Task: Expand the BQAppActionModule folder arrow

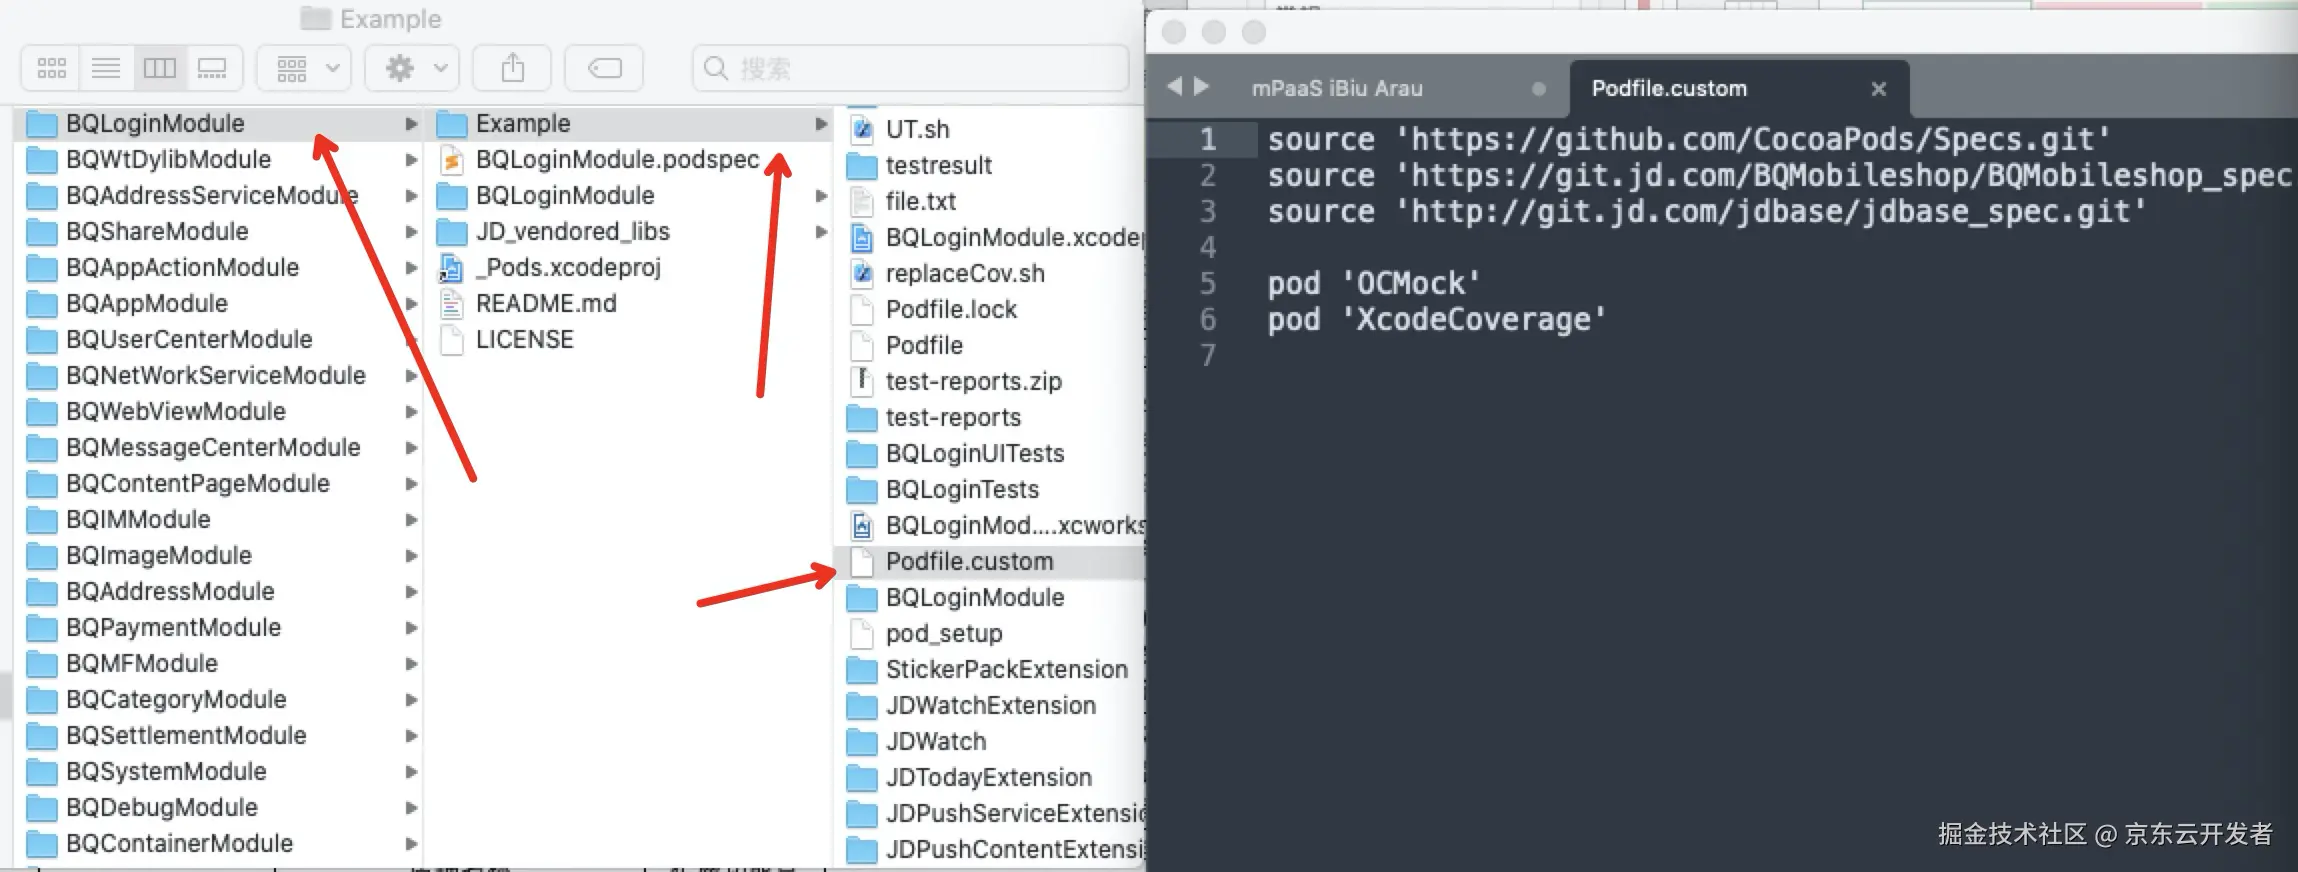Action: click(x=410, y=268)
